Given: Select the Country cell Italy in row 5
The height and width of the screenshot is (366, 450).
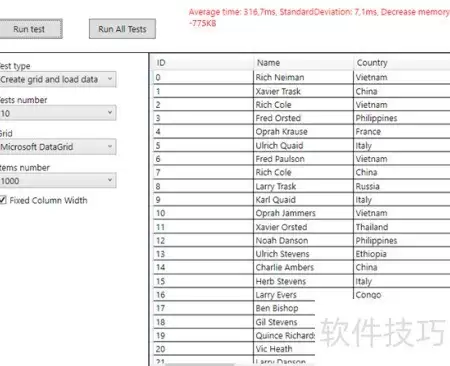Looking at the screenshot, I should (402, 145).
